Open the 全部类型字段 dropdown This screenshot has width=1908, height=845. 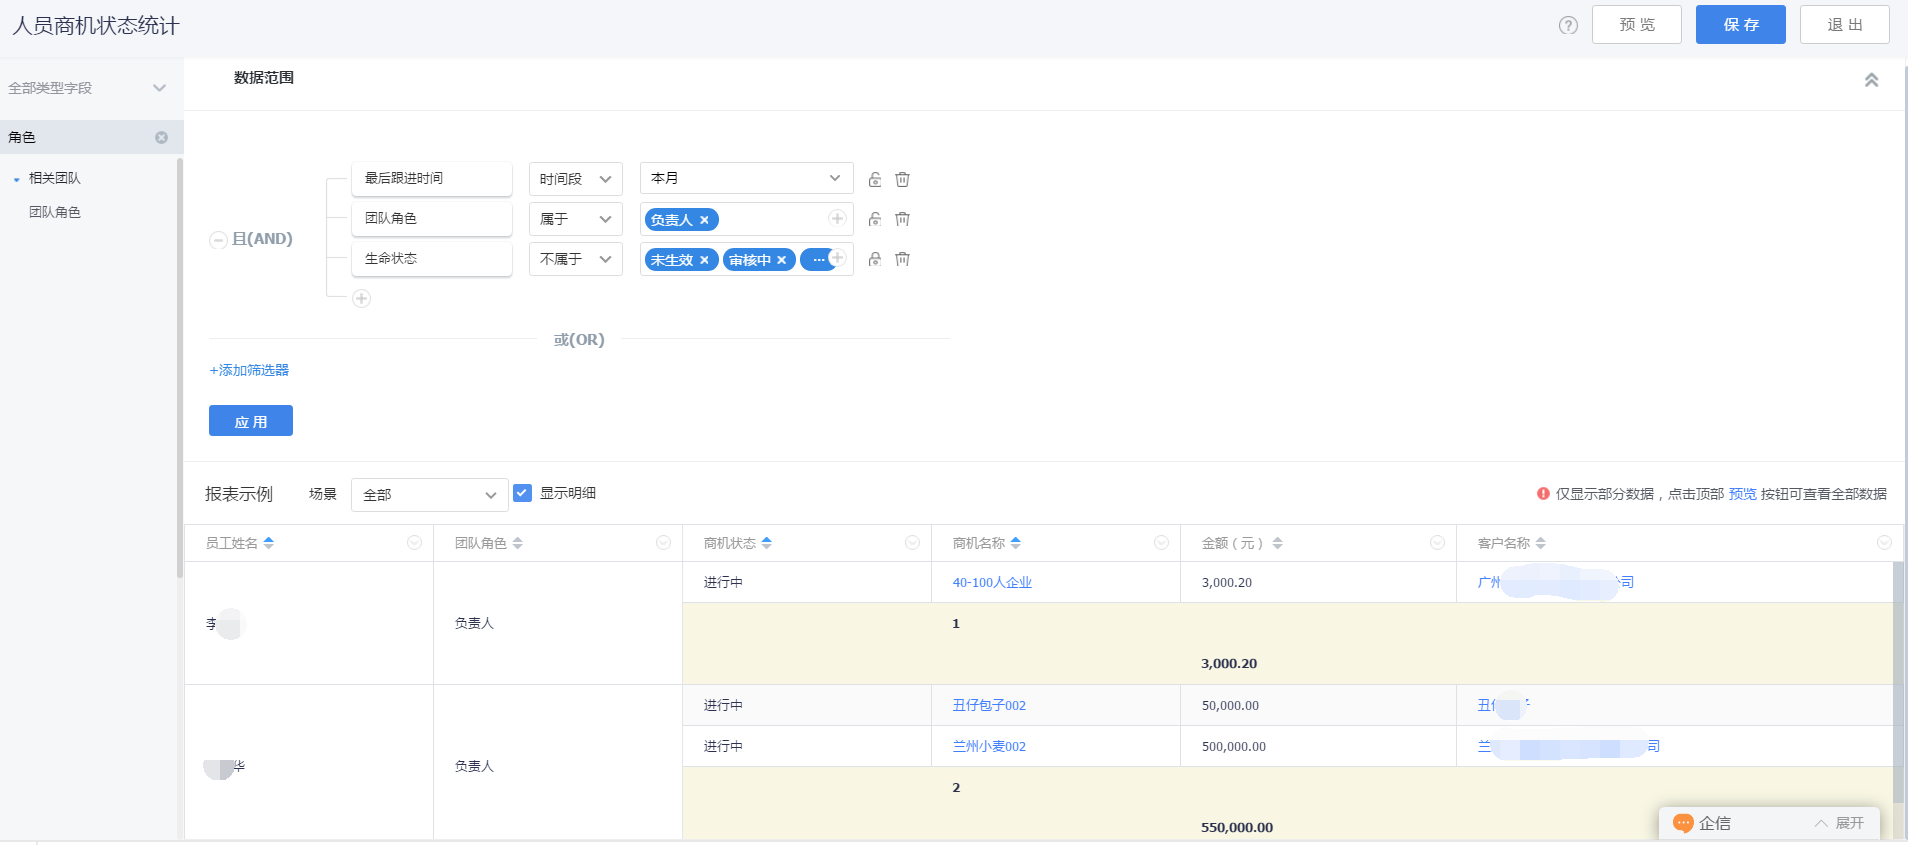(87, 88)
